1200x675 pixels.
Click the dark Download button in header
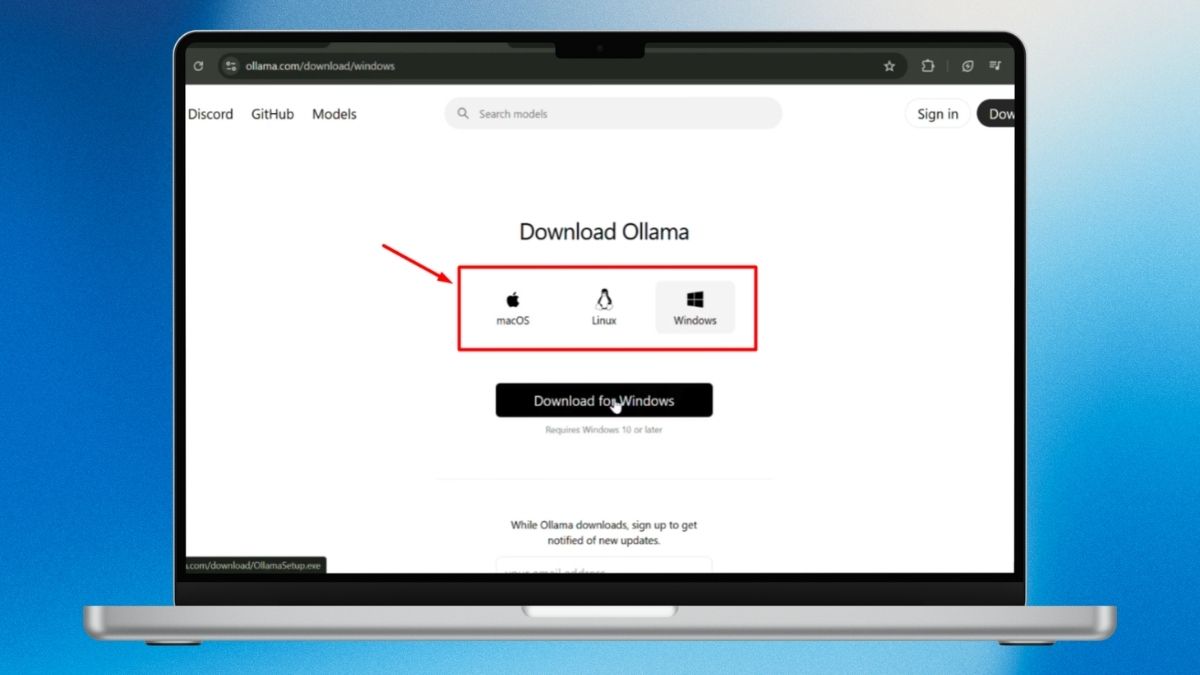click(996, 114)
